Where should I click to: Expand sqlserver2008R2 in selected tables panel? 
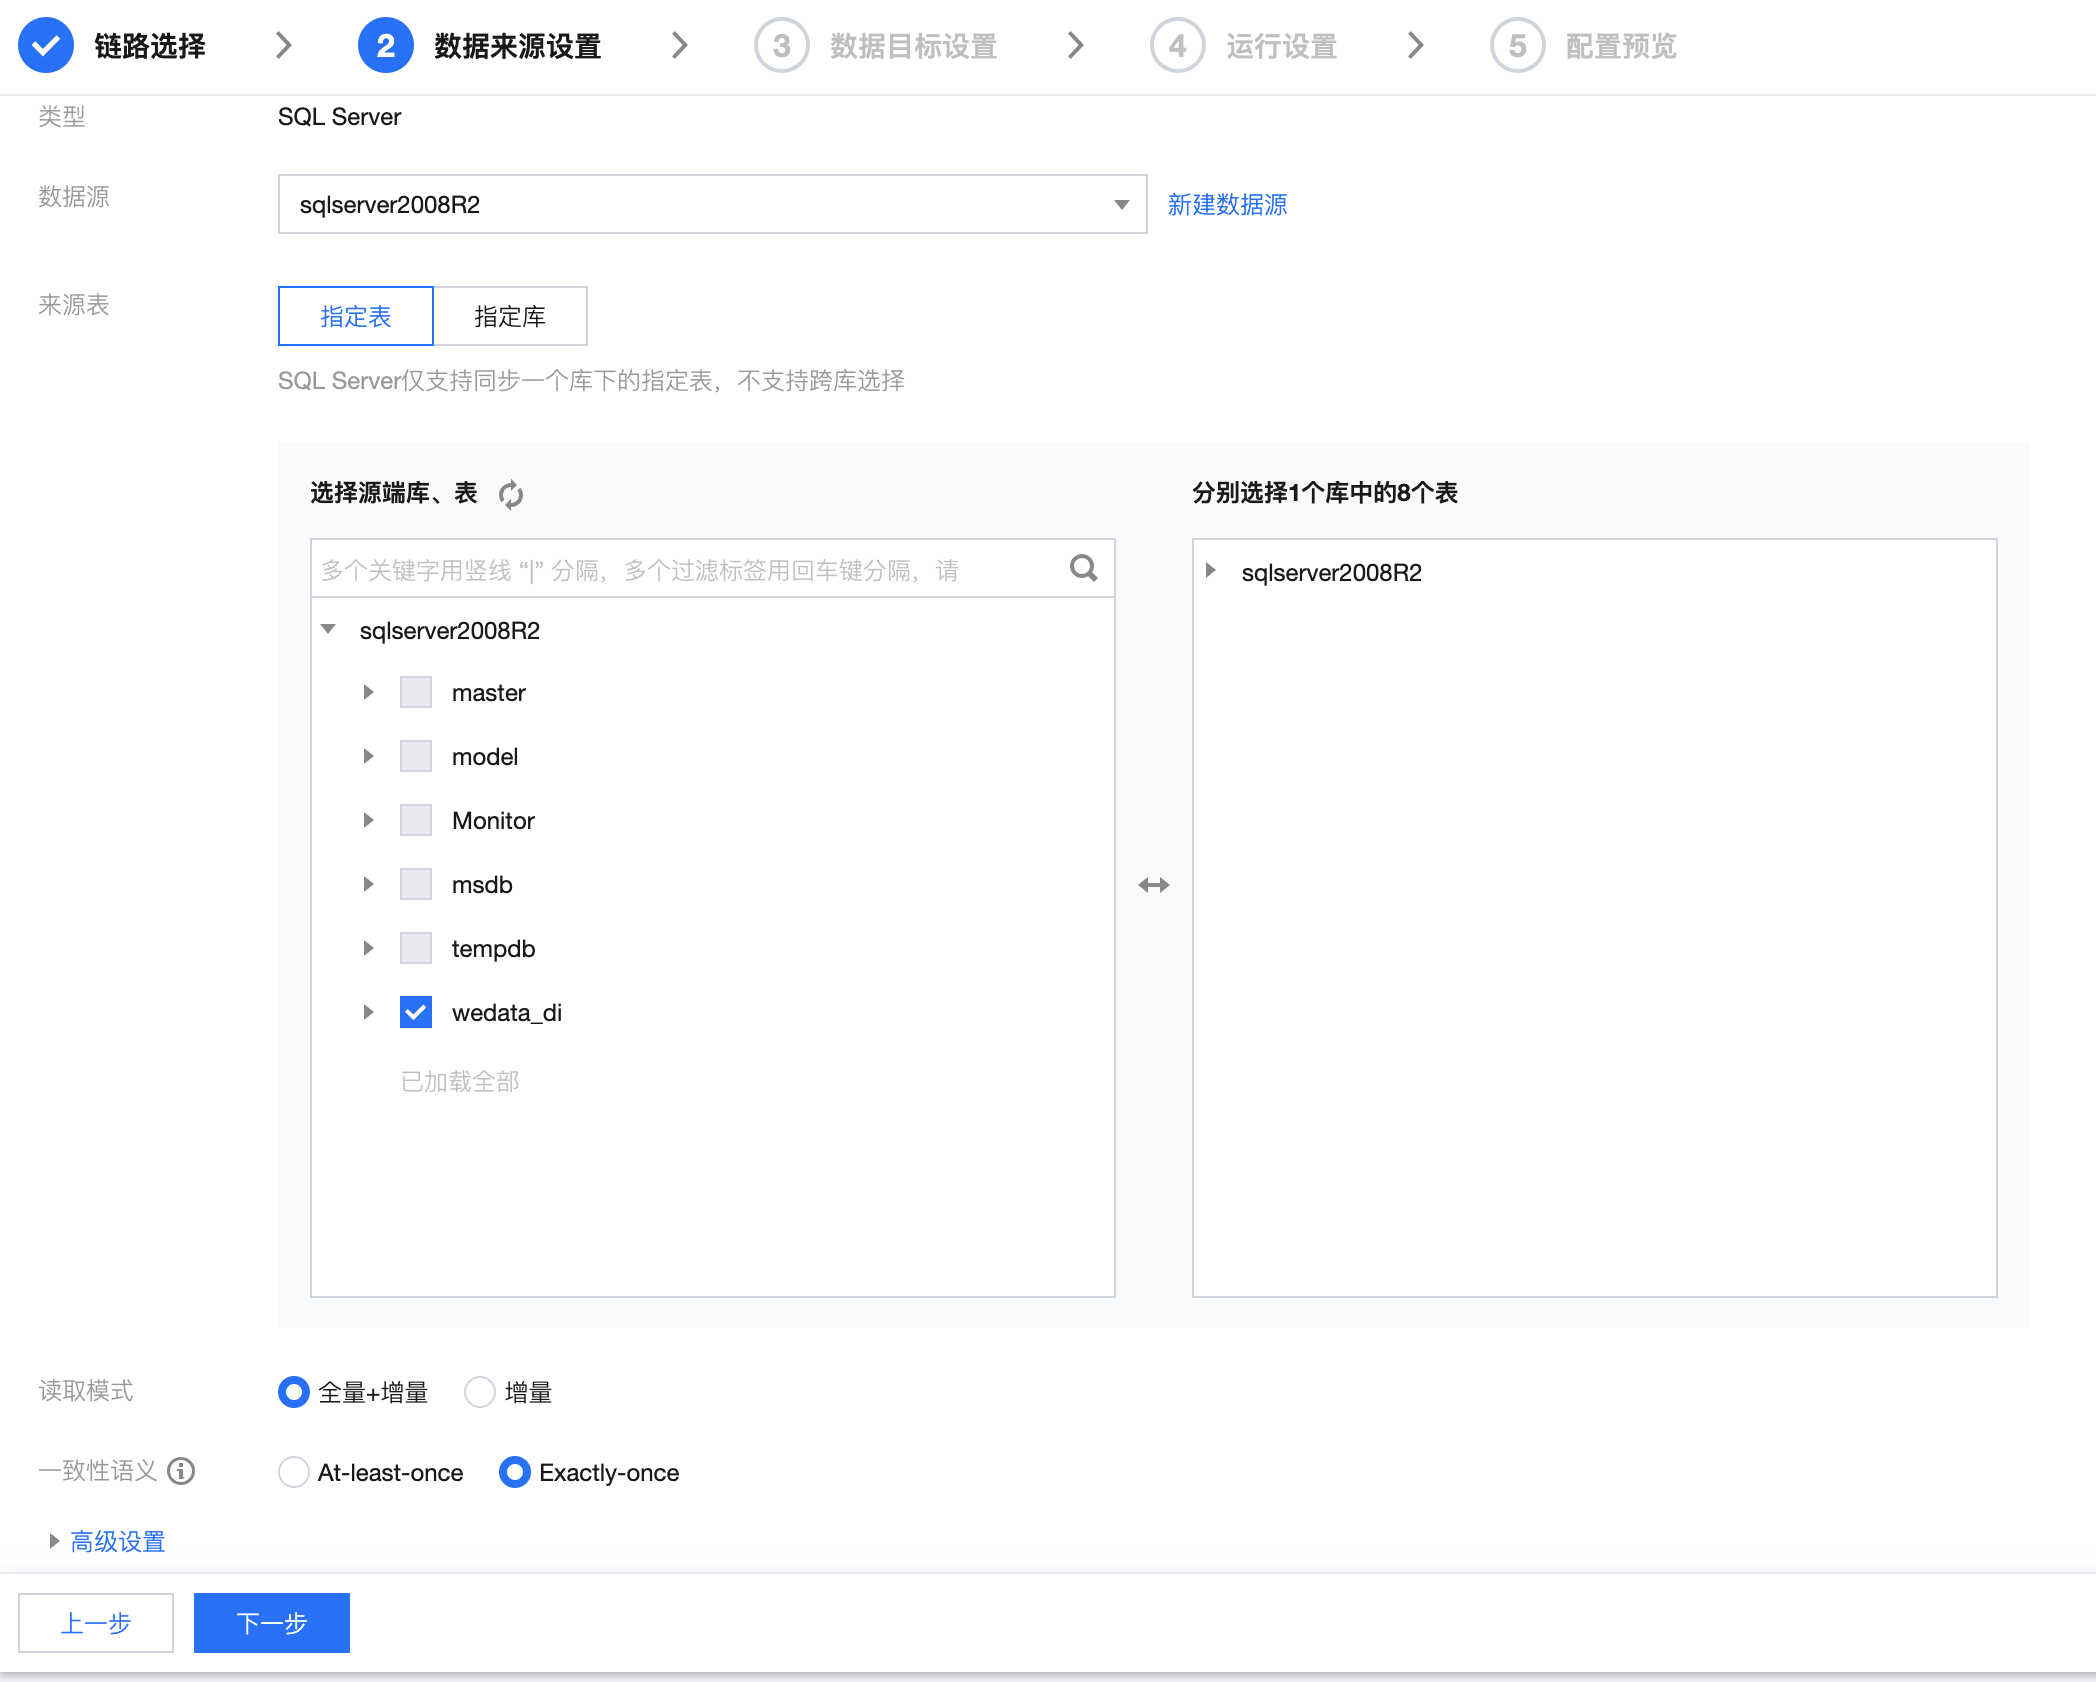1211,571
